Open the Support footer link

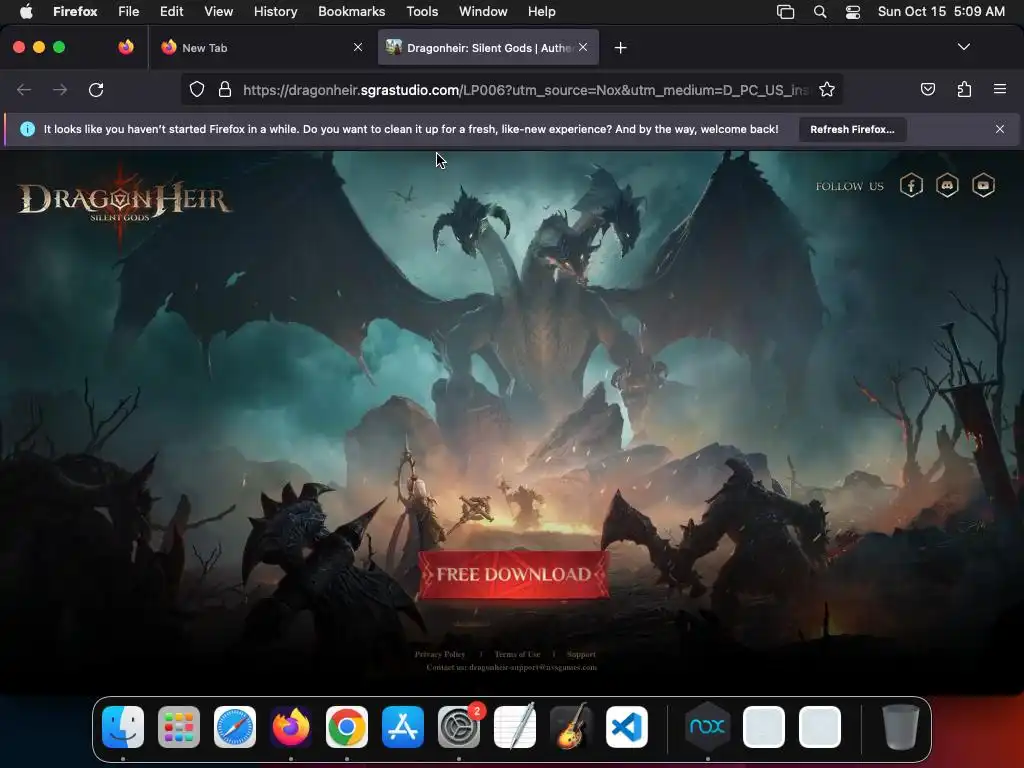tap(581, 654)
